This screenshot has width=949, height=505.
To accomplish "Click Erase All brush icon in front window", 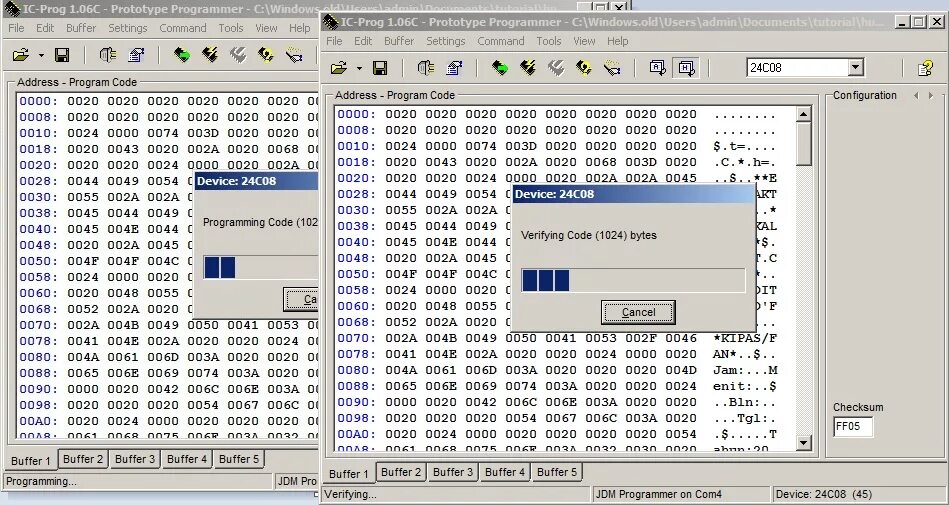I will point(612,68).
